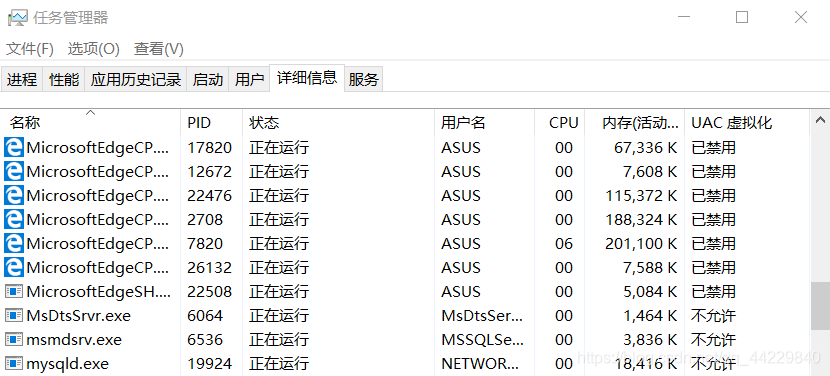
Task: Click the mysqld.exe process icon
Action: pyautogui.click(x=14, y=364)
